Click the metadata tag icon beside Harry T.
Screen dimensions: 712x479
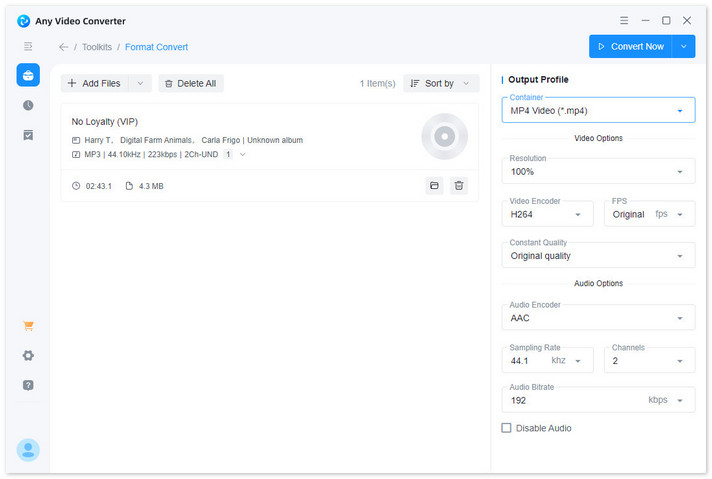click(x=76, y=140)
